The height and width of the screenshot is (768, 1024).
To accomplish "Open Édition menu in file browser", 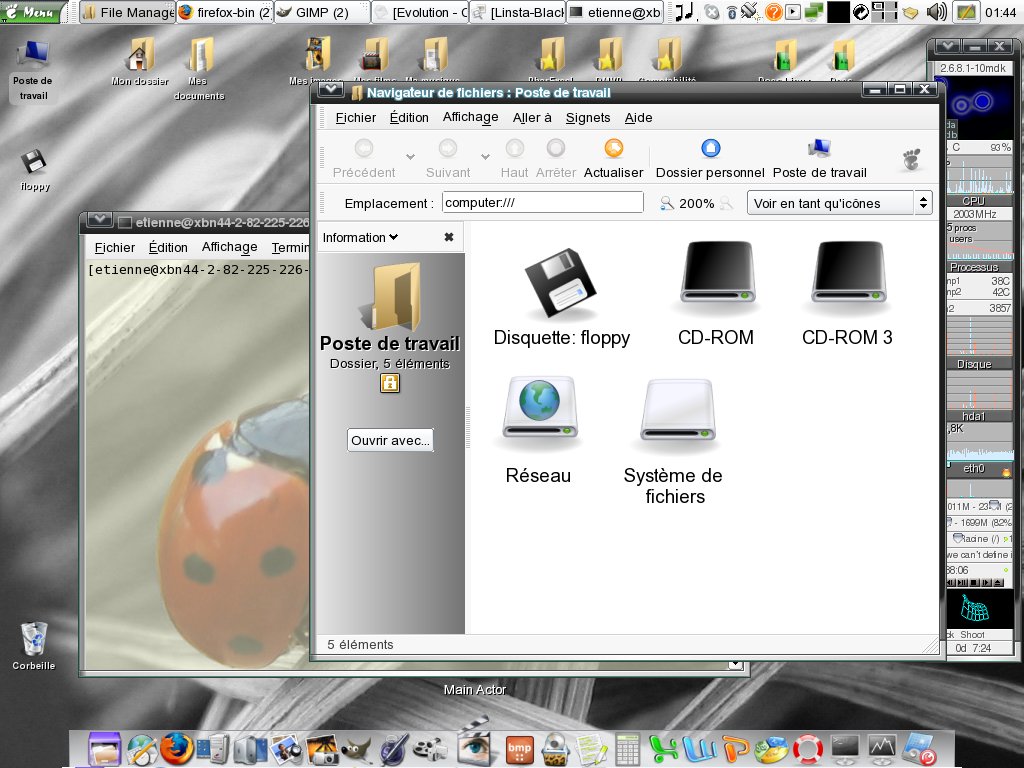I will click(409, 118).
